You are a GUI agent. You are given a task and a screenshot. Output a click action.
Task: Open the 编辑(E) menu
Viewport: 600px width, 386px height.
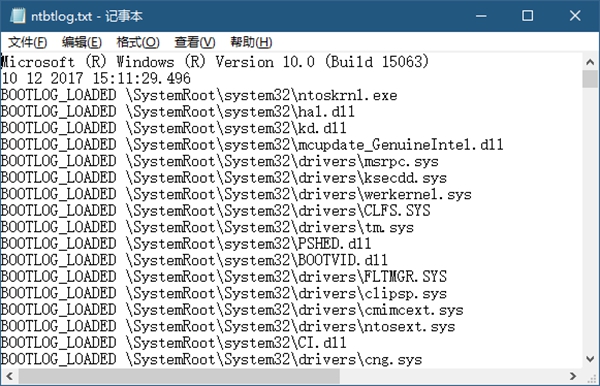click(x=82, y=42)
